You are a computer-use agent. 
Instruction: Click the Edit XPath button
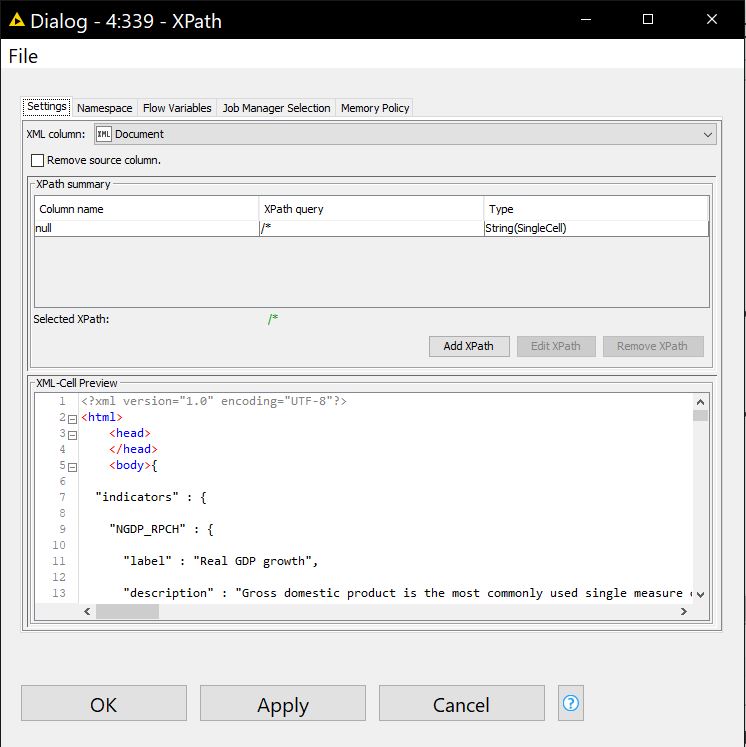(x=556, y=346)
